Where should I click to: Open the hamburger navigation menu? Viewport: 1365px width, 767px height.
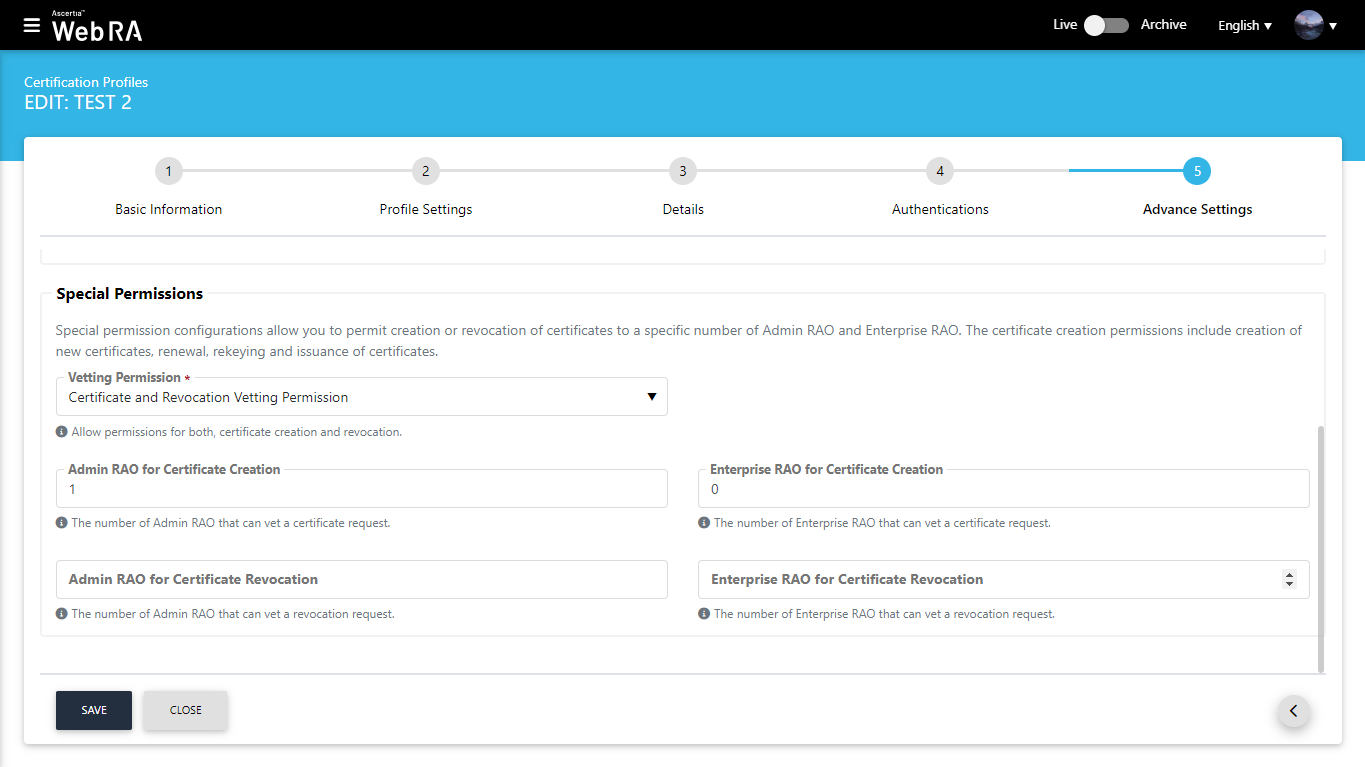point(32,25)
